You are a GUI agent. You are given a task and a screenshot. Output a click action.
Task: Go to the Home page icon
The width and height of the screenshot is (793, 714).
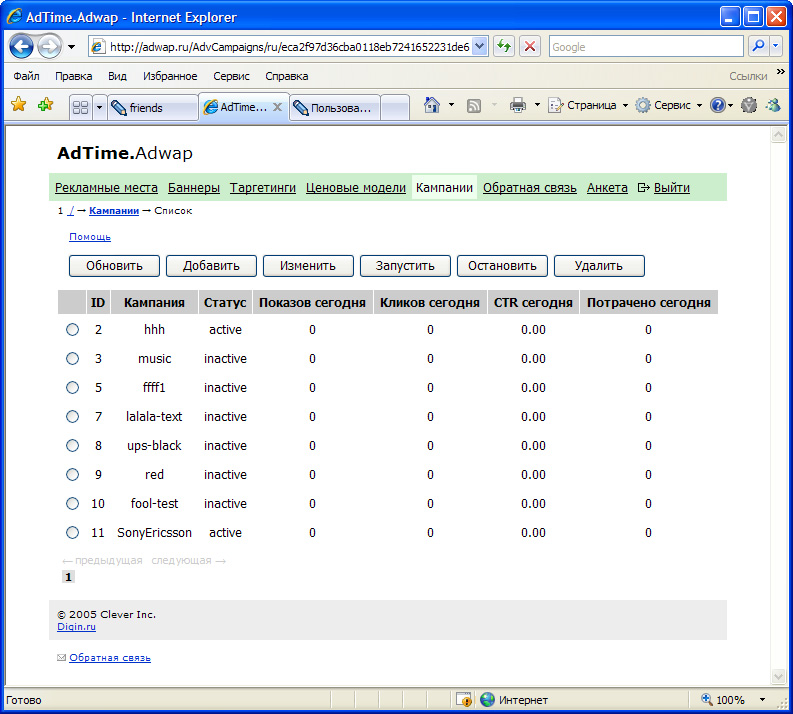432,105
